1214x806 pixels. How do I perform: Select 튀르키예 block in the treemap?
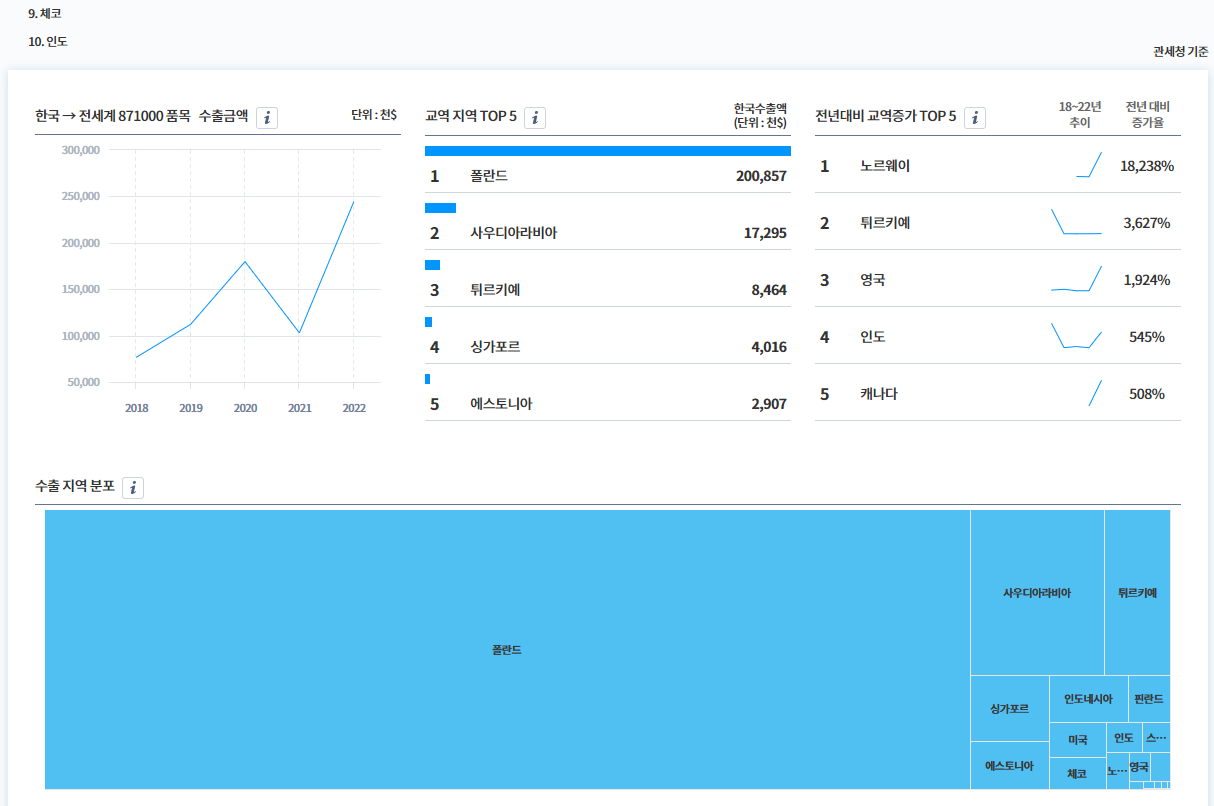point(1137,593)
